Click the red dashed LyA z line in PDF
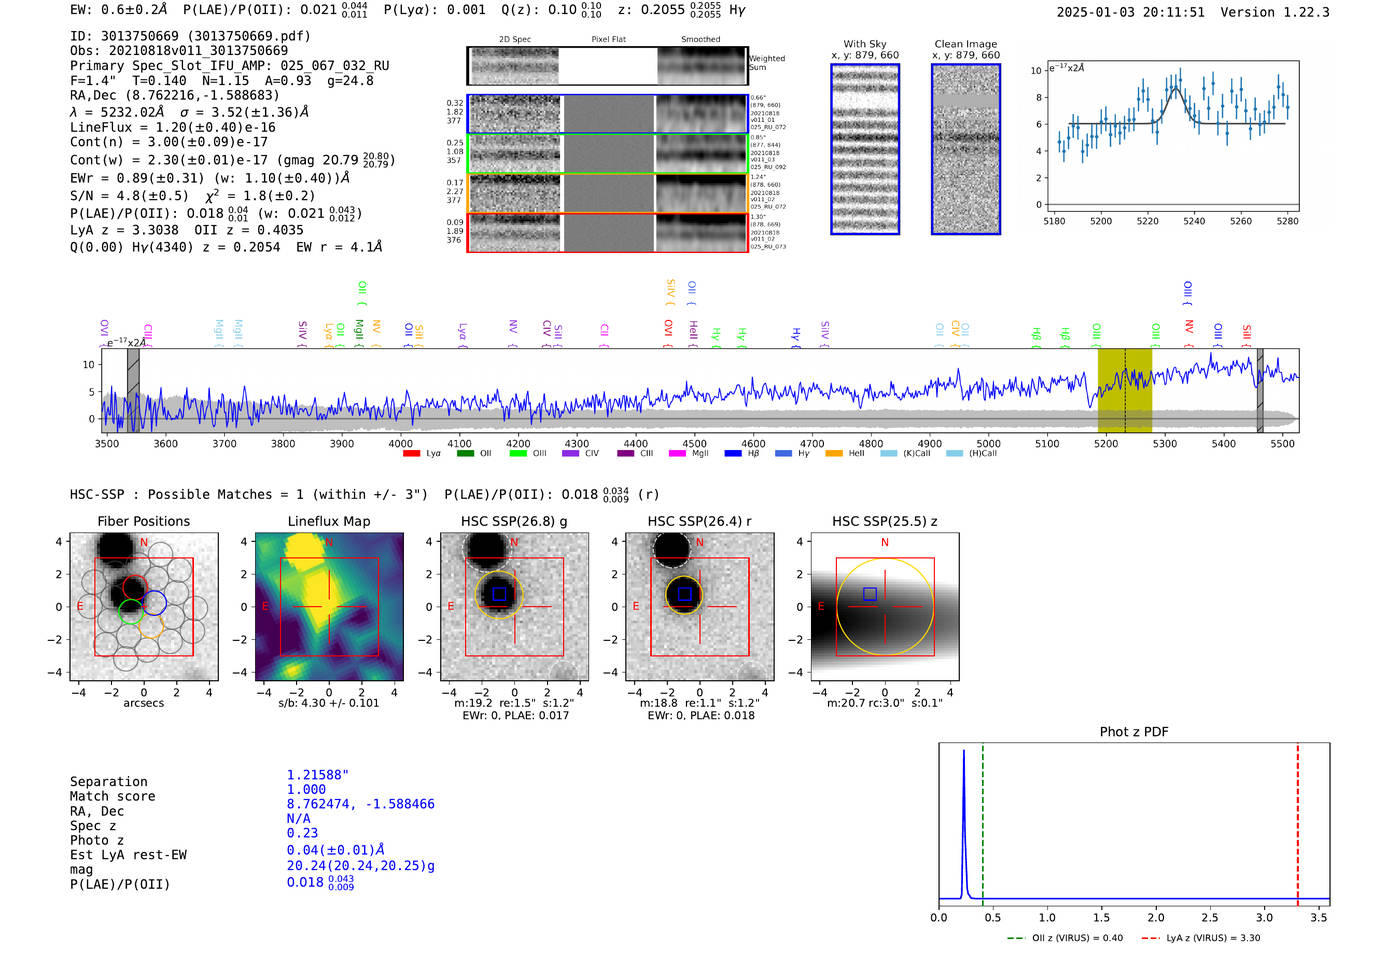 (x=1298, y=824)
